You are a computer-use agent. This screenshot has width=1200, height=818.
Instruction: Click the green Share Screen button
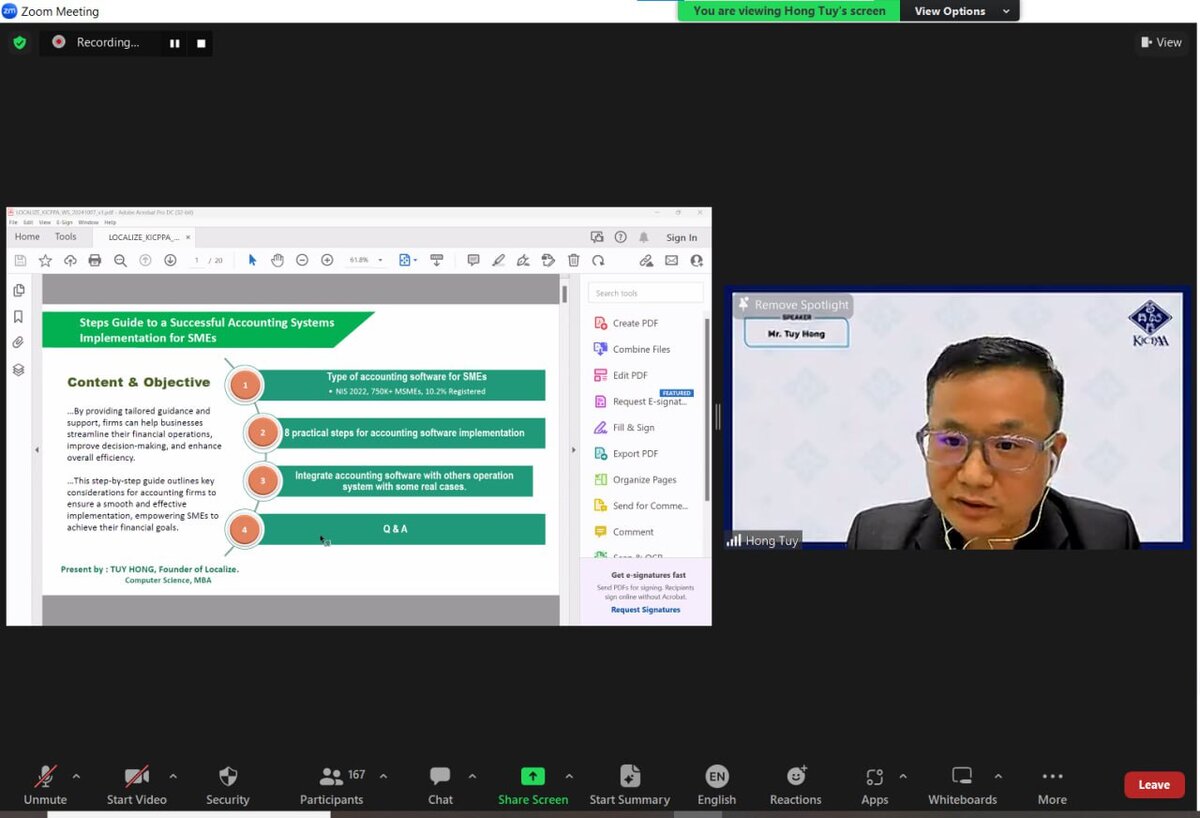pyautogui.click(x=533, y=786)
